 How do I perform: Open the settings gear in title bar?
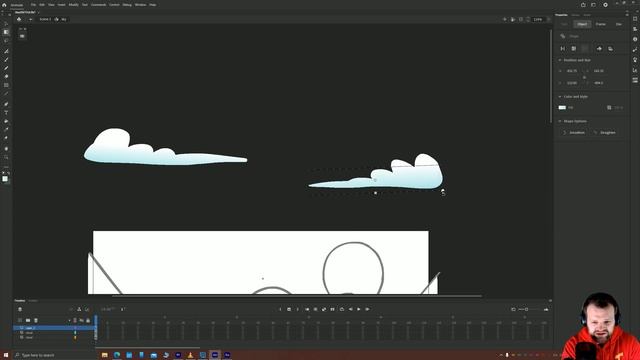[x=605, y=5]
